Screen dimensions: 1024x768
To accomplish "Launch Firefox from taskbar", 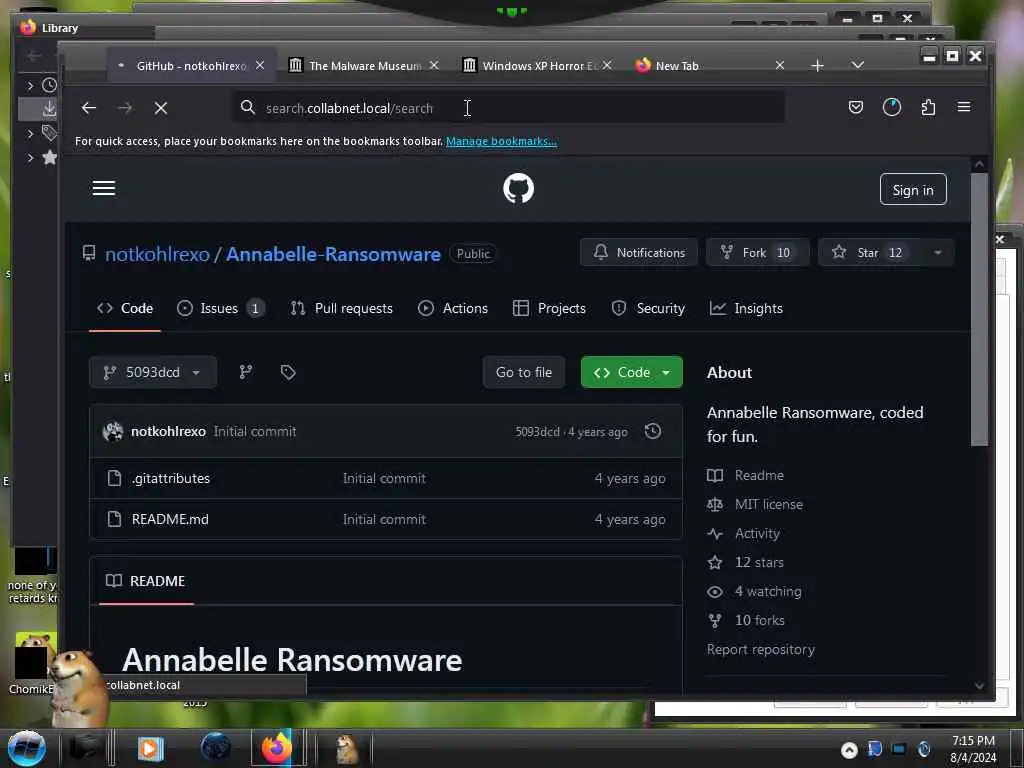I will [x=277, y=748].
